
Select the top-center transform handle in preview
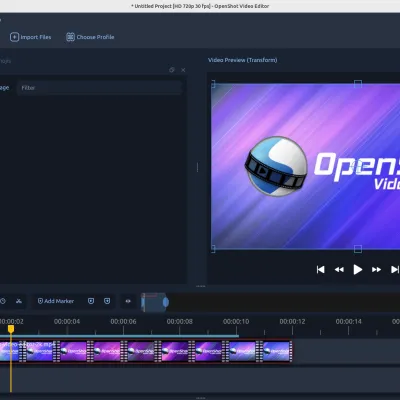coord(358,84)
